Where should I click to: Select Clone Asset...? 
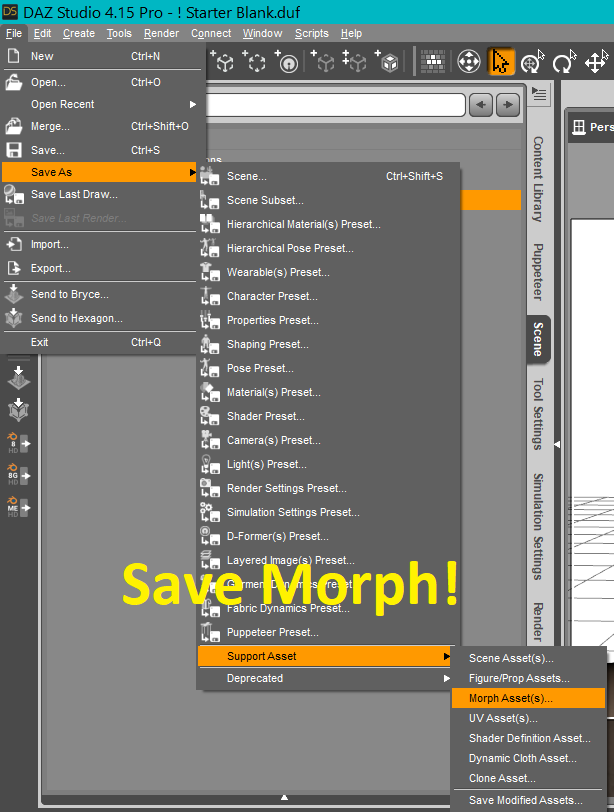click(528, 778)
